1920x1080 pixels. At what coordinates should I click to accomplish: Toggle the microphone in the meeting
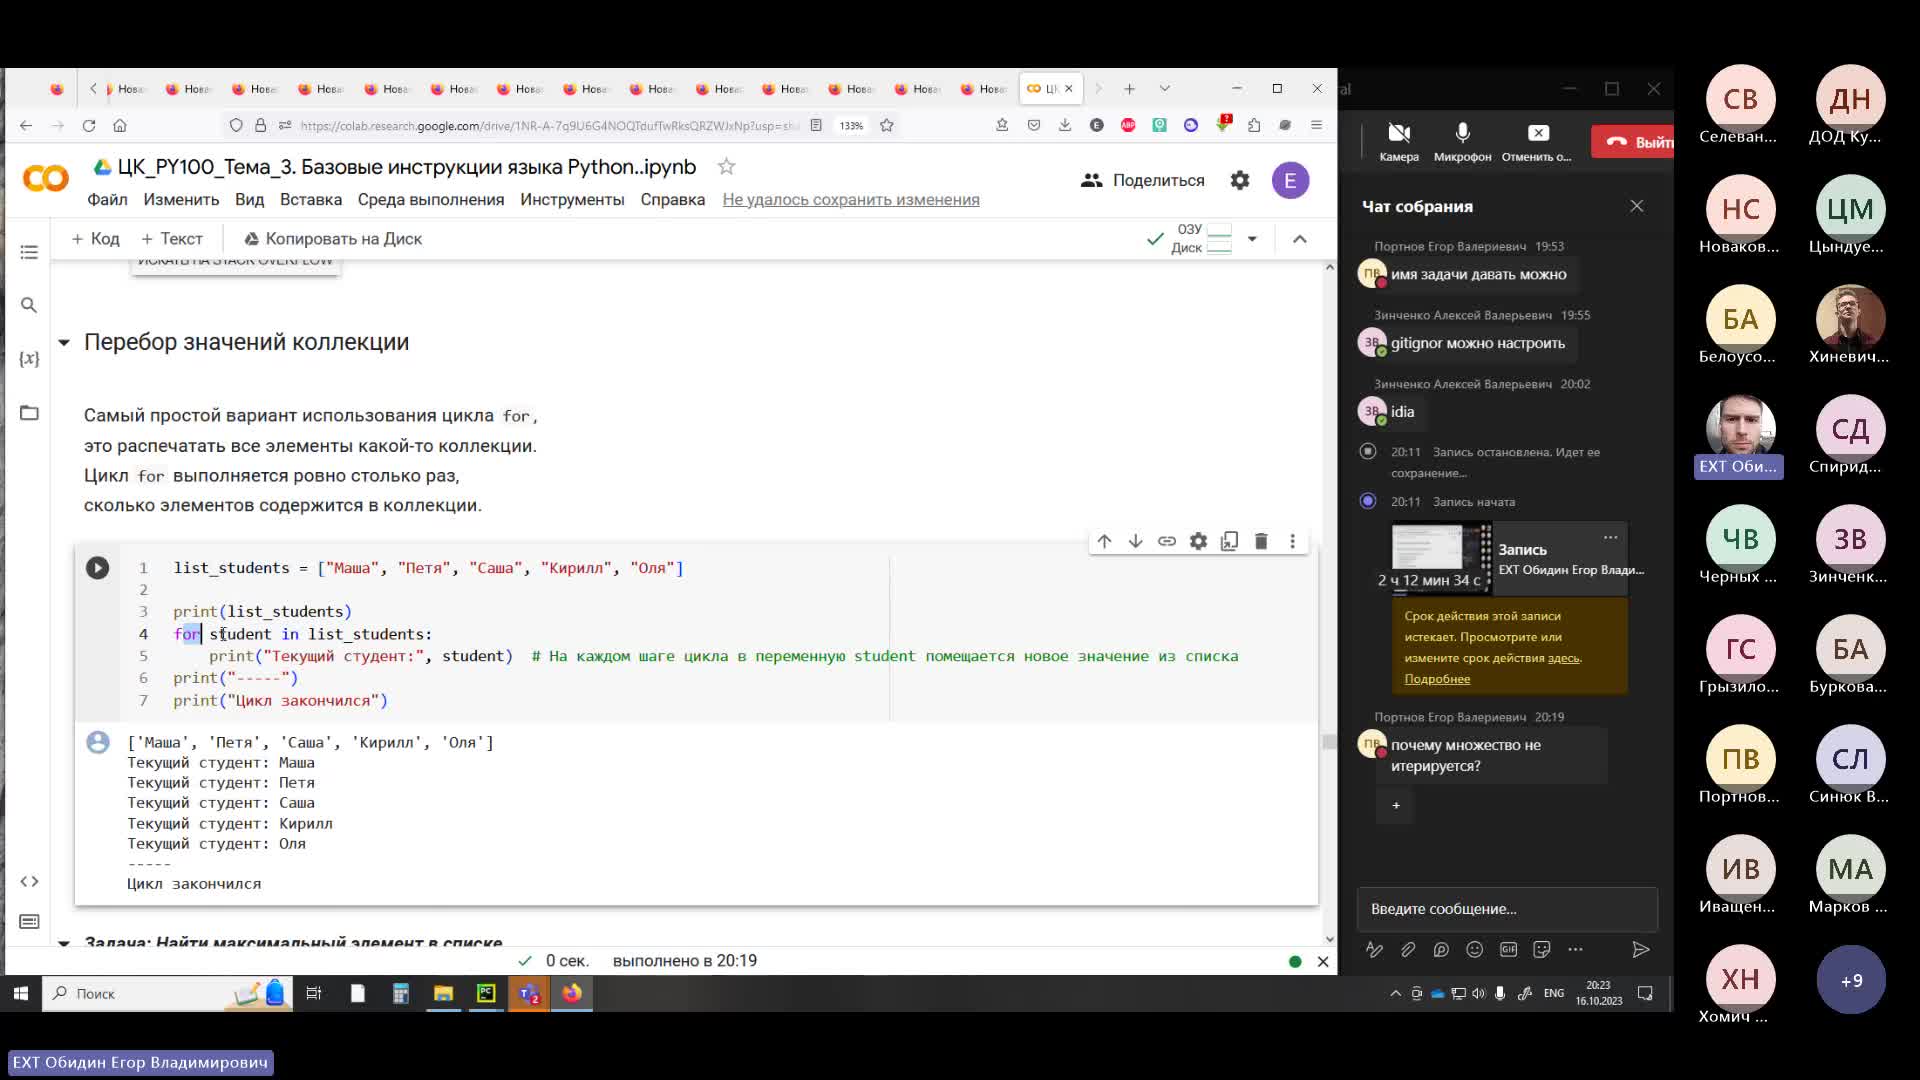[x=1462, y=142]
